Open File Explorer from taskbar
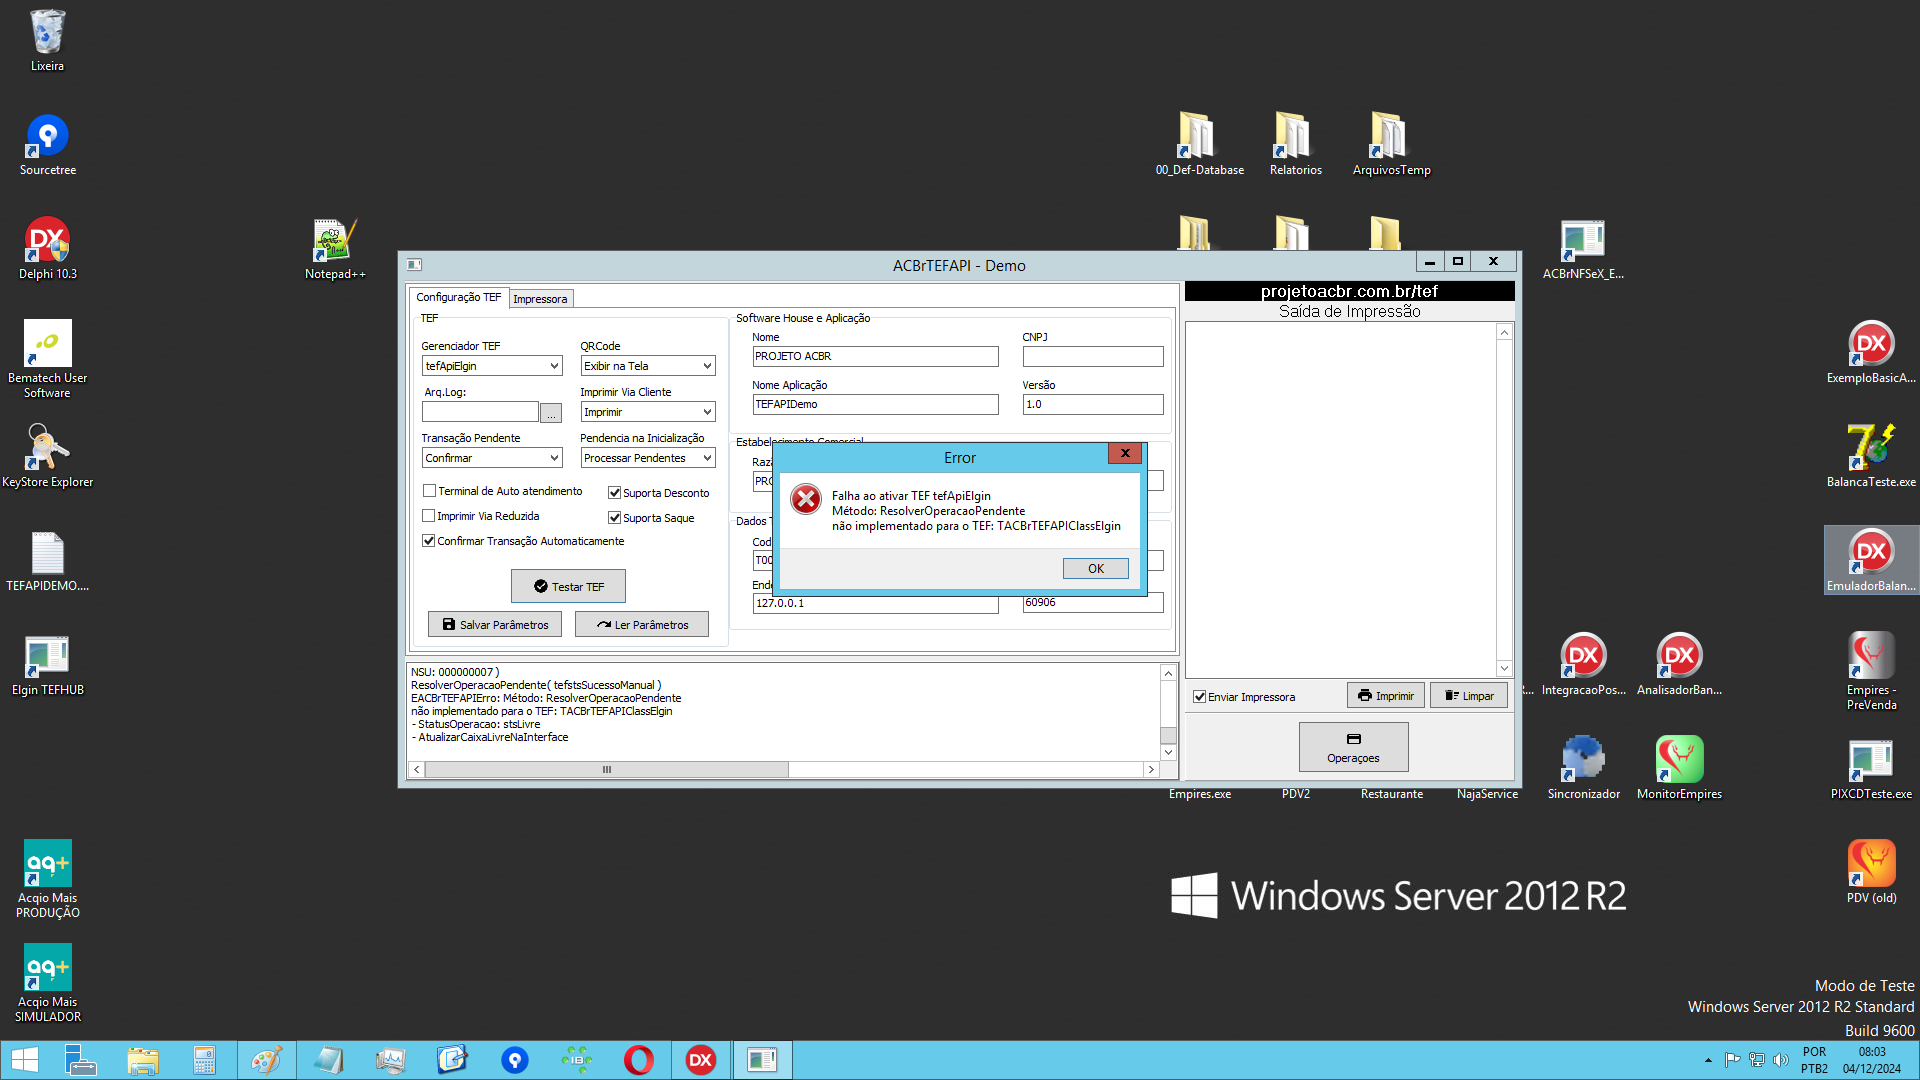The height and width of the screenshot is (1080, 1920). click(x=143, y=1060)
